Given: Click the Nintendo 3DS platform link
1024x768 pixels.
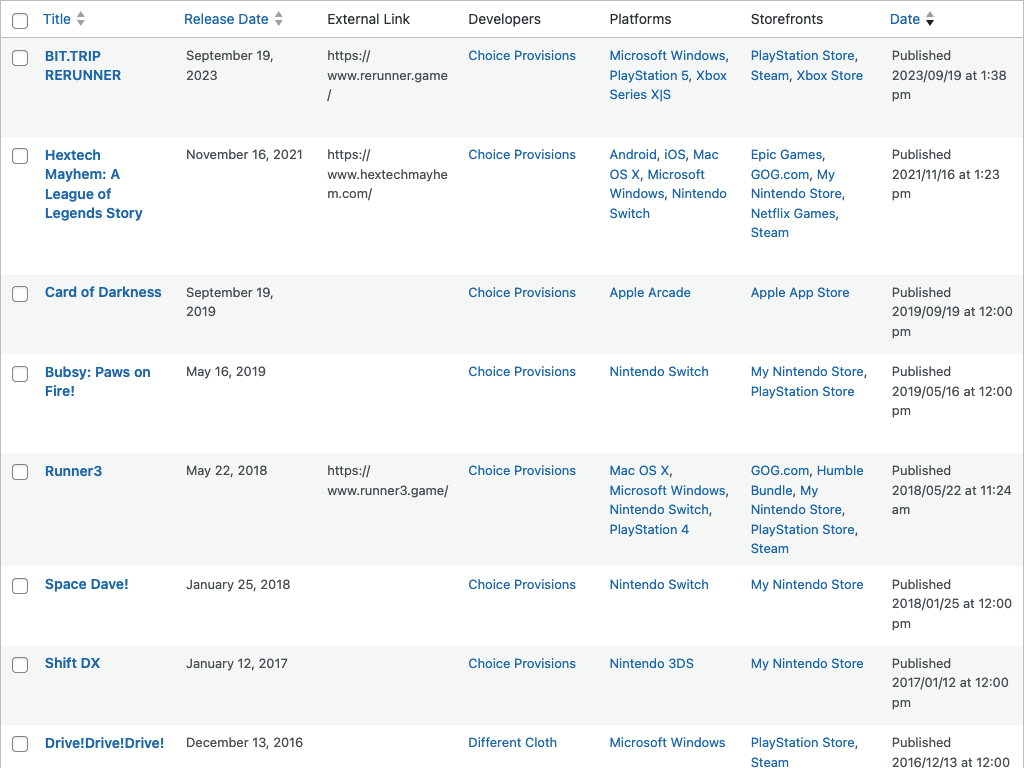Looking at the screenshot, I should 651,663.
